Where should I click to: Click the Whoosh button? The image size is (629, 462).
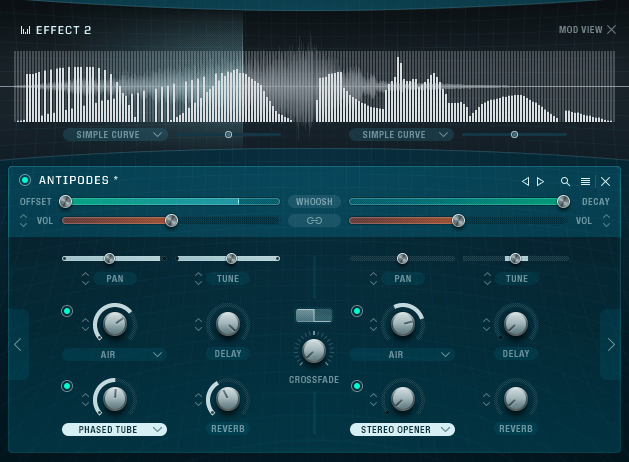coord(314,201)
